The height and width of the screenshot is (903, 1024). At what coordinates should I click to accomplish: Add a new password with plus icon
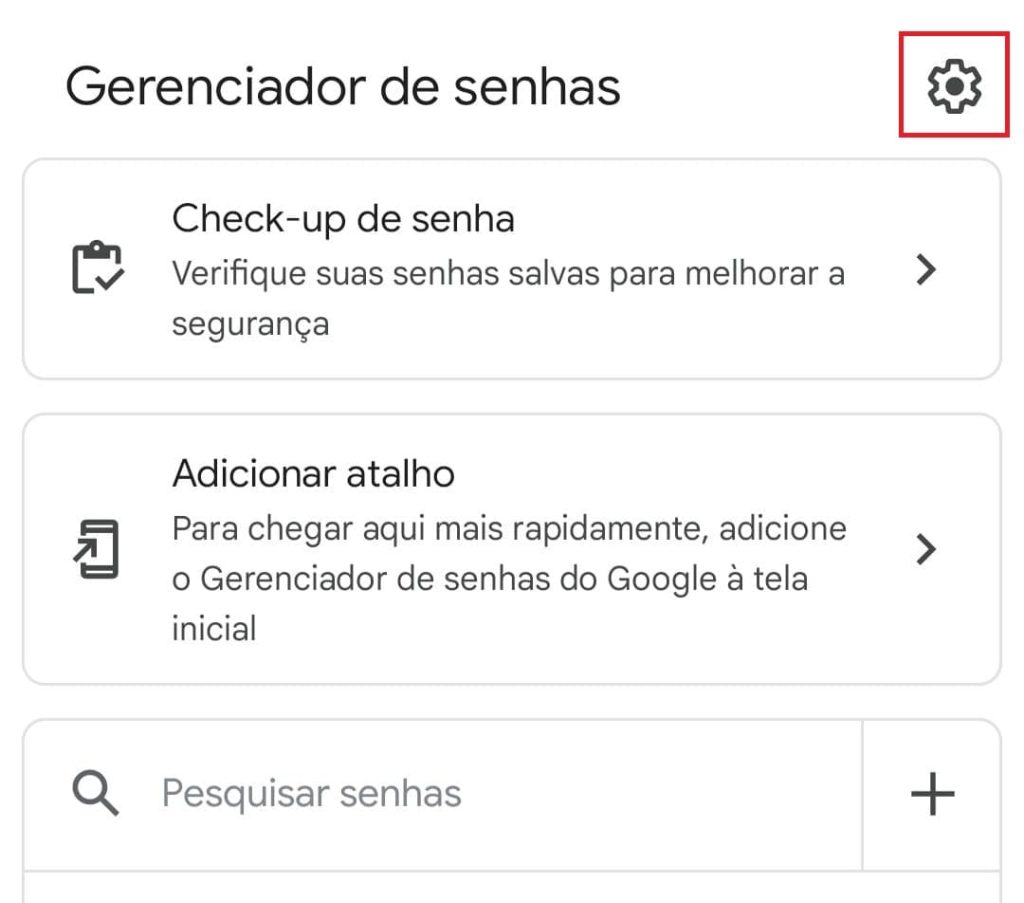932,794
